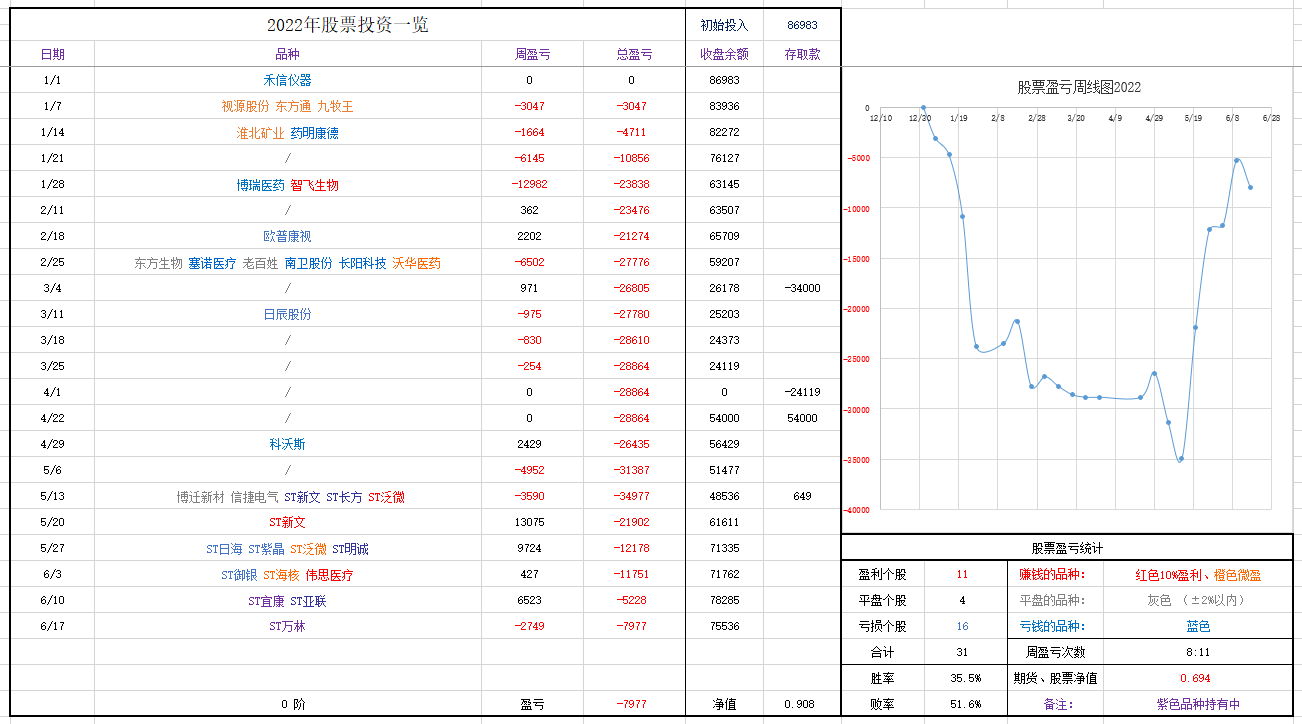This screenshot has height=724, width=1302.
Task: Click the weekly loss cell -12982
Action: [531, 184]
